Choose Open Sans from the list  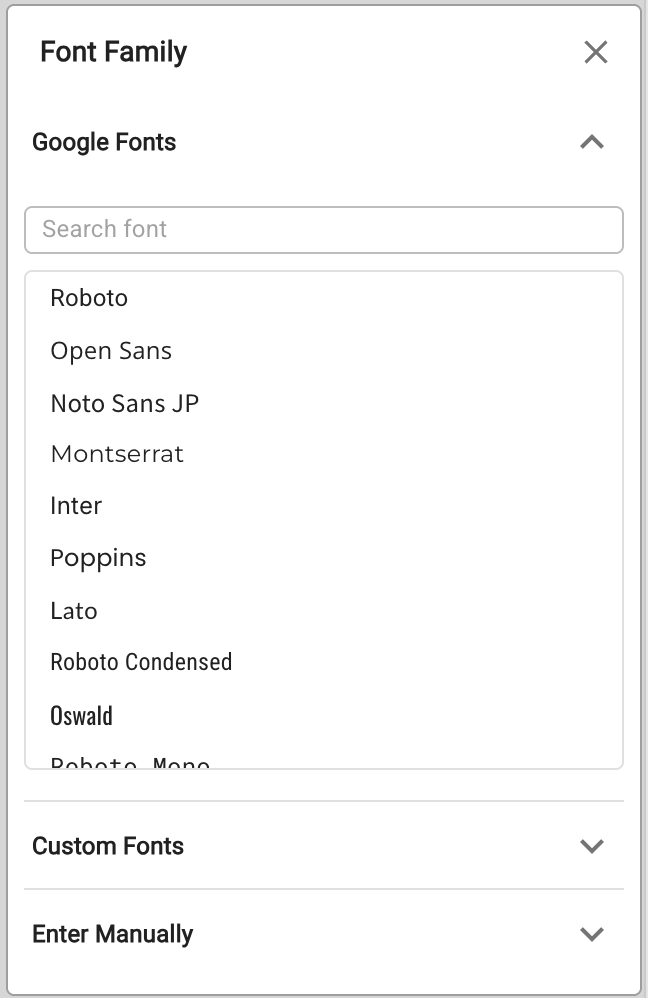pos(111,351)
